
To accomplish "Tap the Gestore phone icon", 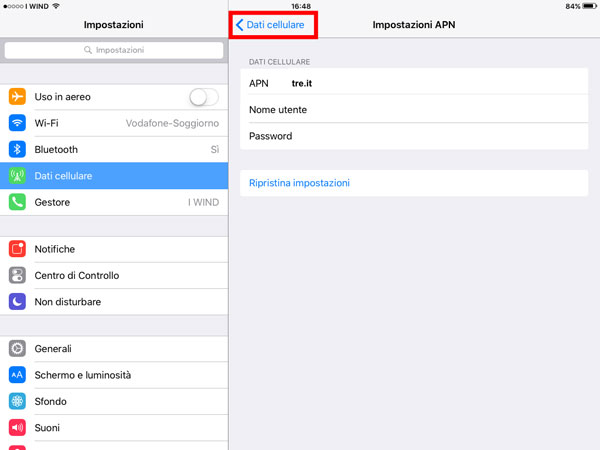I will [x=17, y=202].
